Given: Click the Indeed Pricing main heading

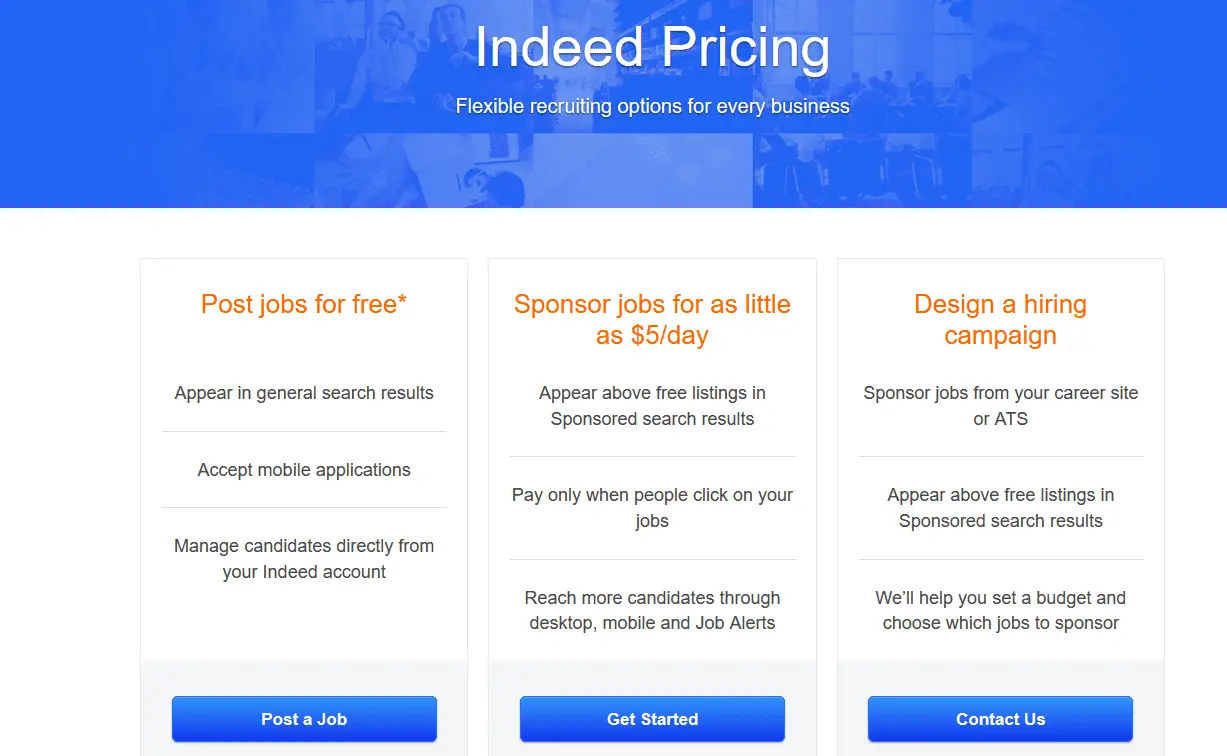Looking at the screenshot, I should coord(652,48).
